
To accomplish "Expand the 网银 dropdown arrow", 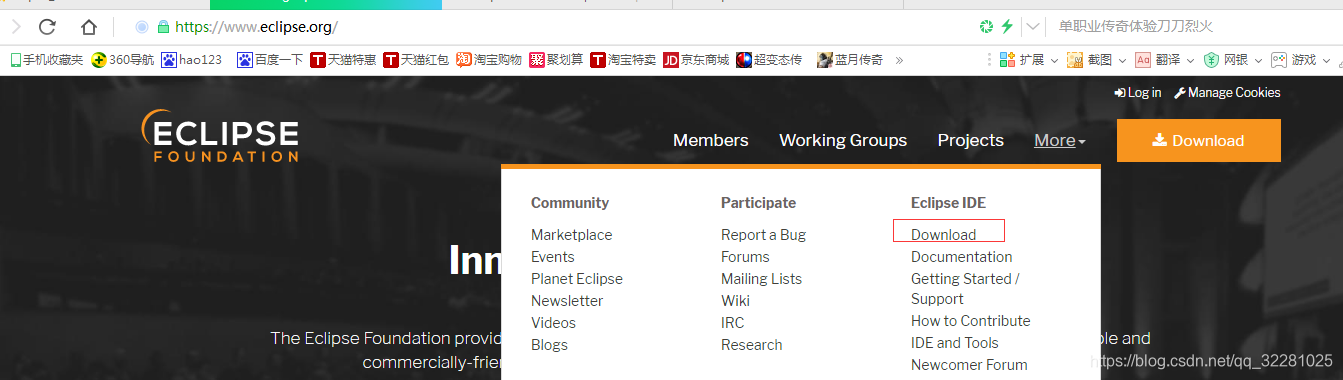I will tap(1258, 60).
